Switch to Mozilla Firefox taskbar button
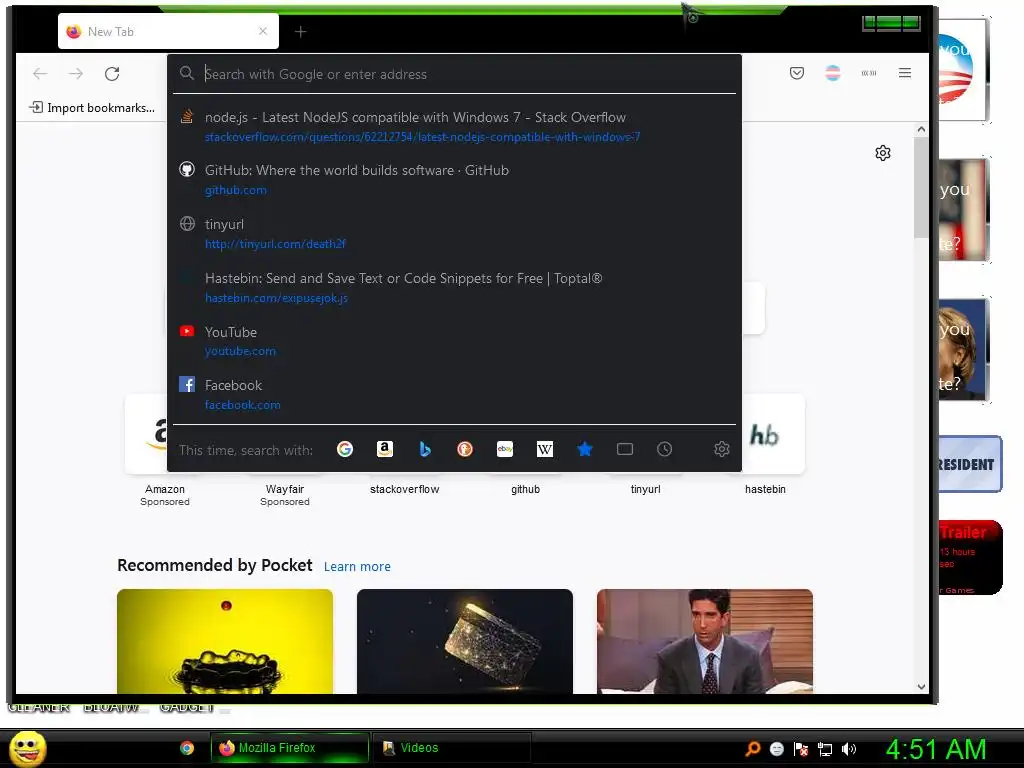 click(289, 748)
